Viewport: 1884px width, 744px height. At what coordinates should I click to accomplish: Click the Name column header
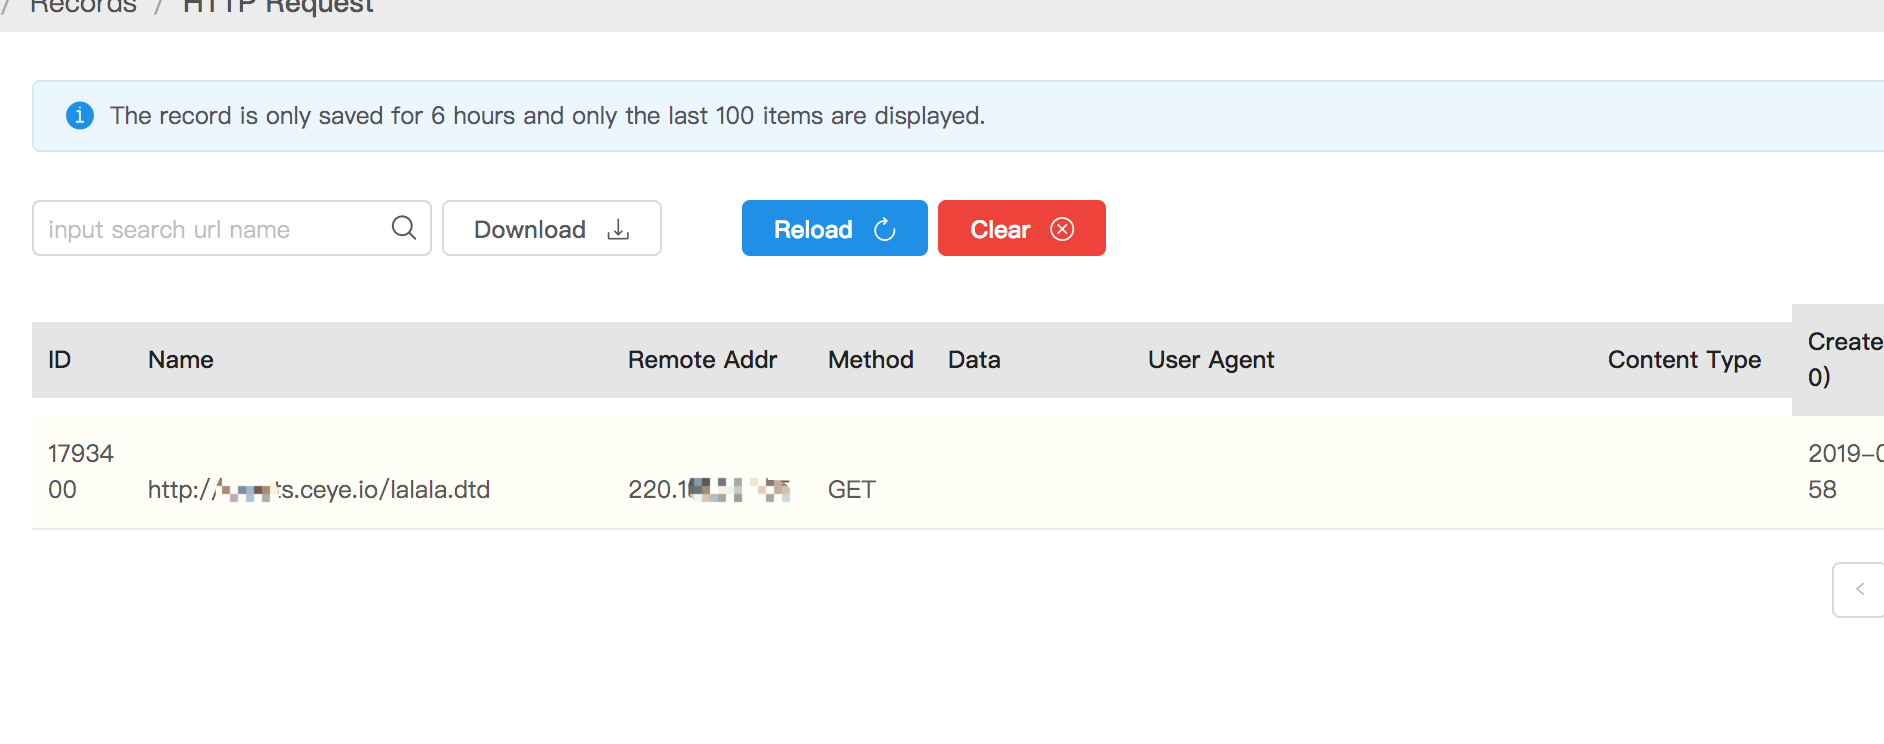pyautogui.click(x=181, y=360)
